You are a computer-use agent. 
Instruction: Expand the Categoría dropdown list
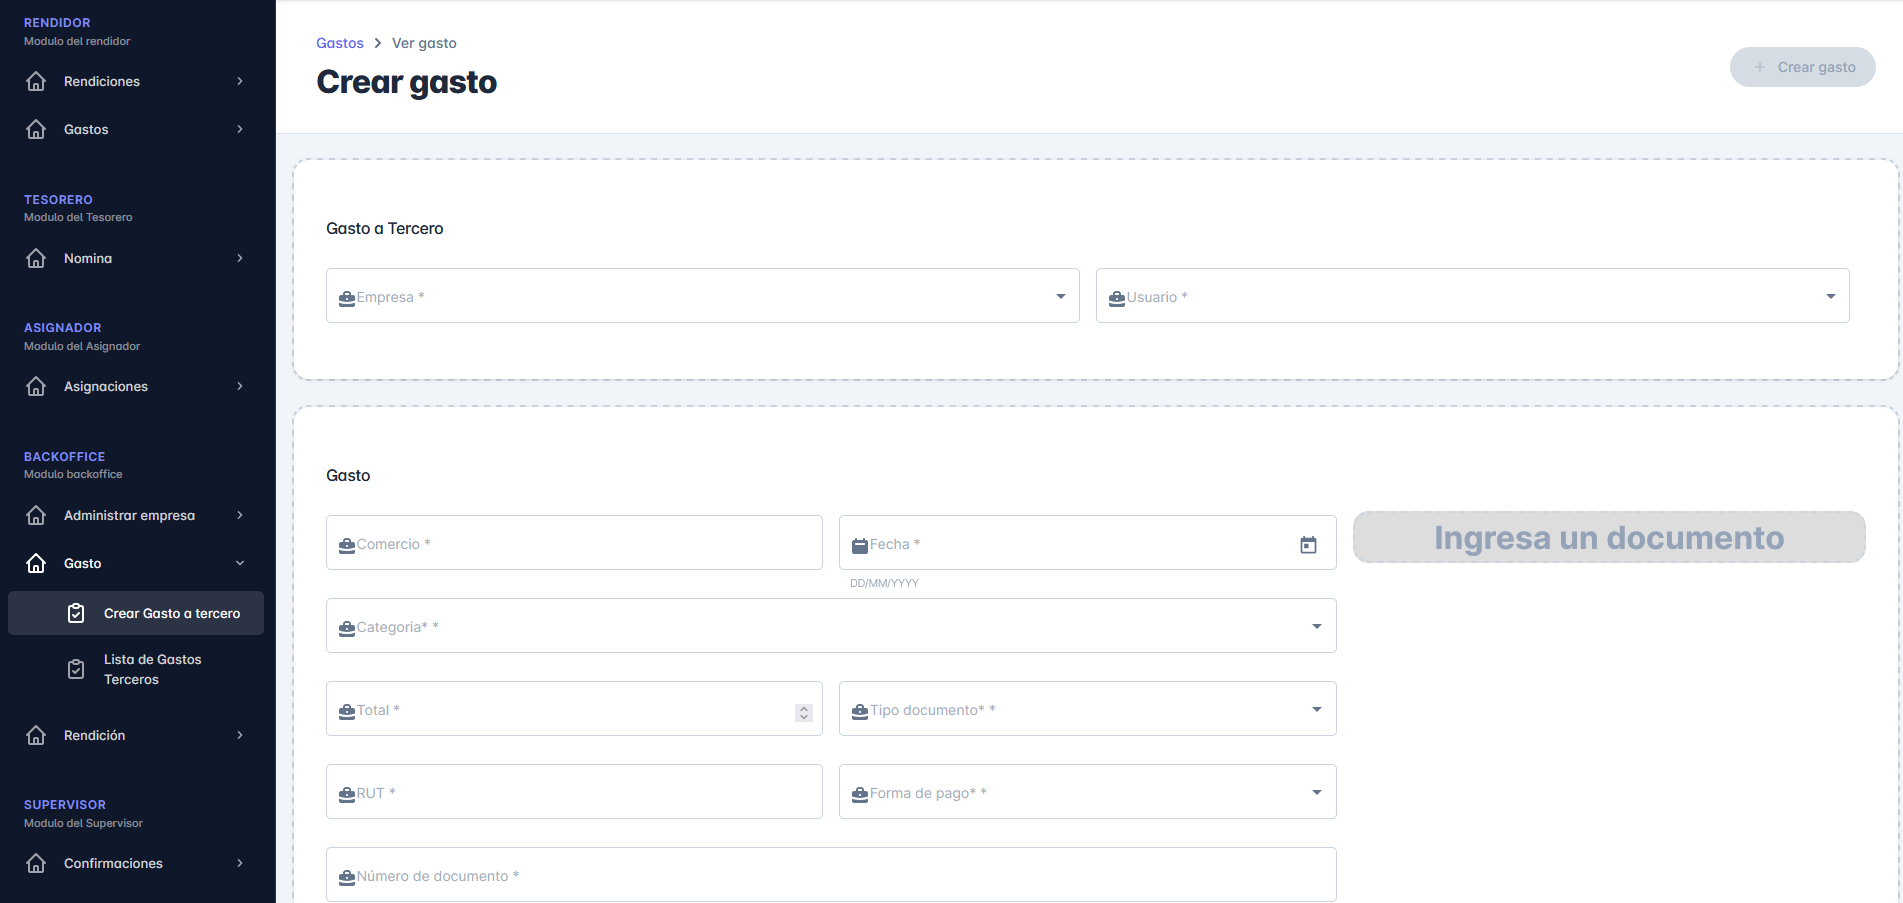point(830,626)
